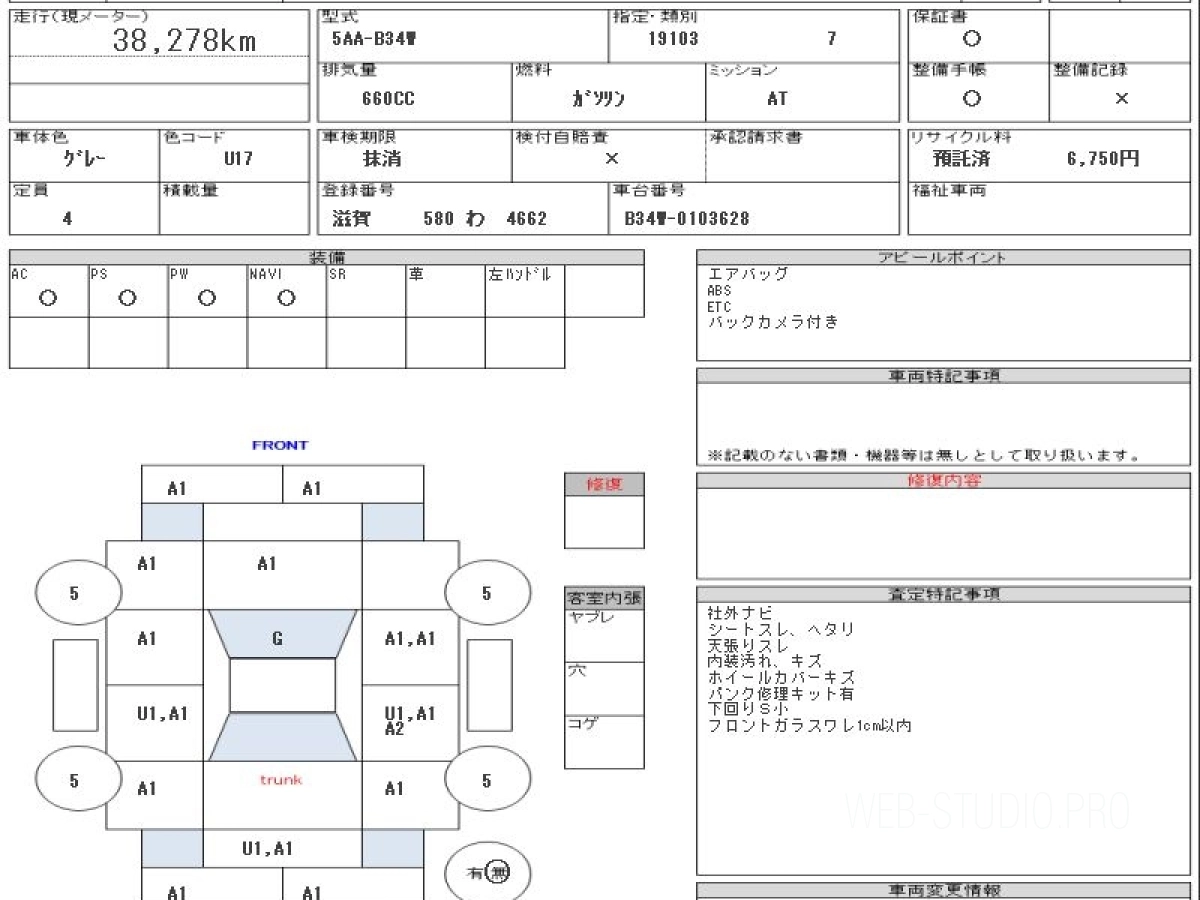Image resolution: width=1200 pixels, height=900 pixels.
Task: Click the 左ハンドル equipment cell
Action: click(525, 291)
